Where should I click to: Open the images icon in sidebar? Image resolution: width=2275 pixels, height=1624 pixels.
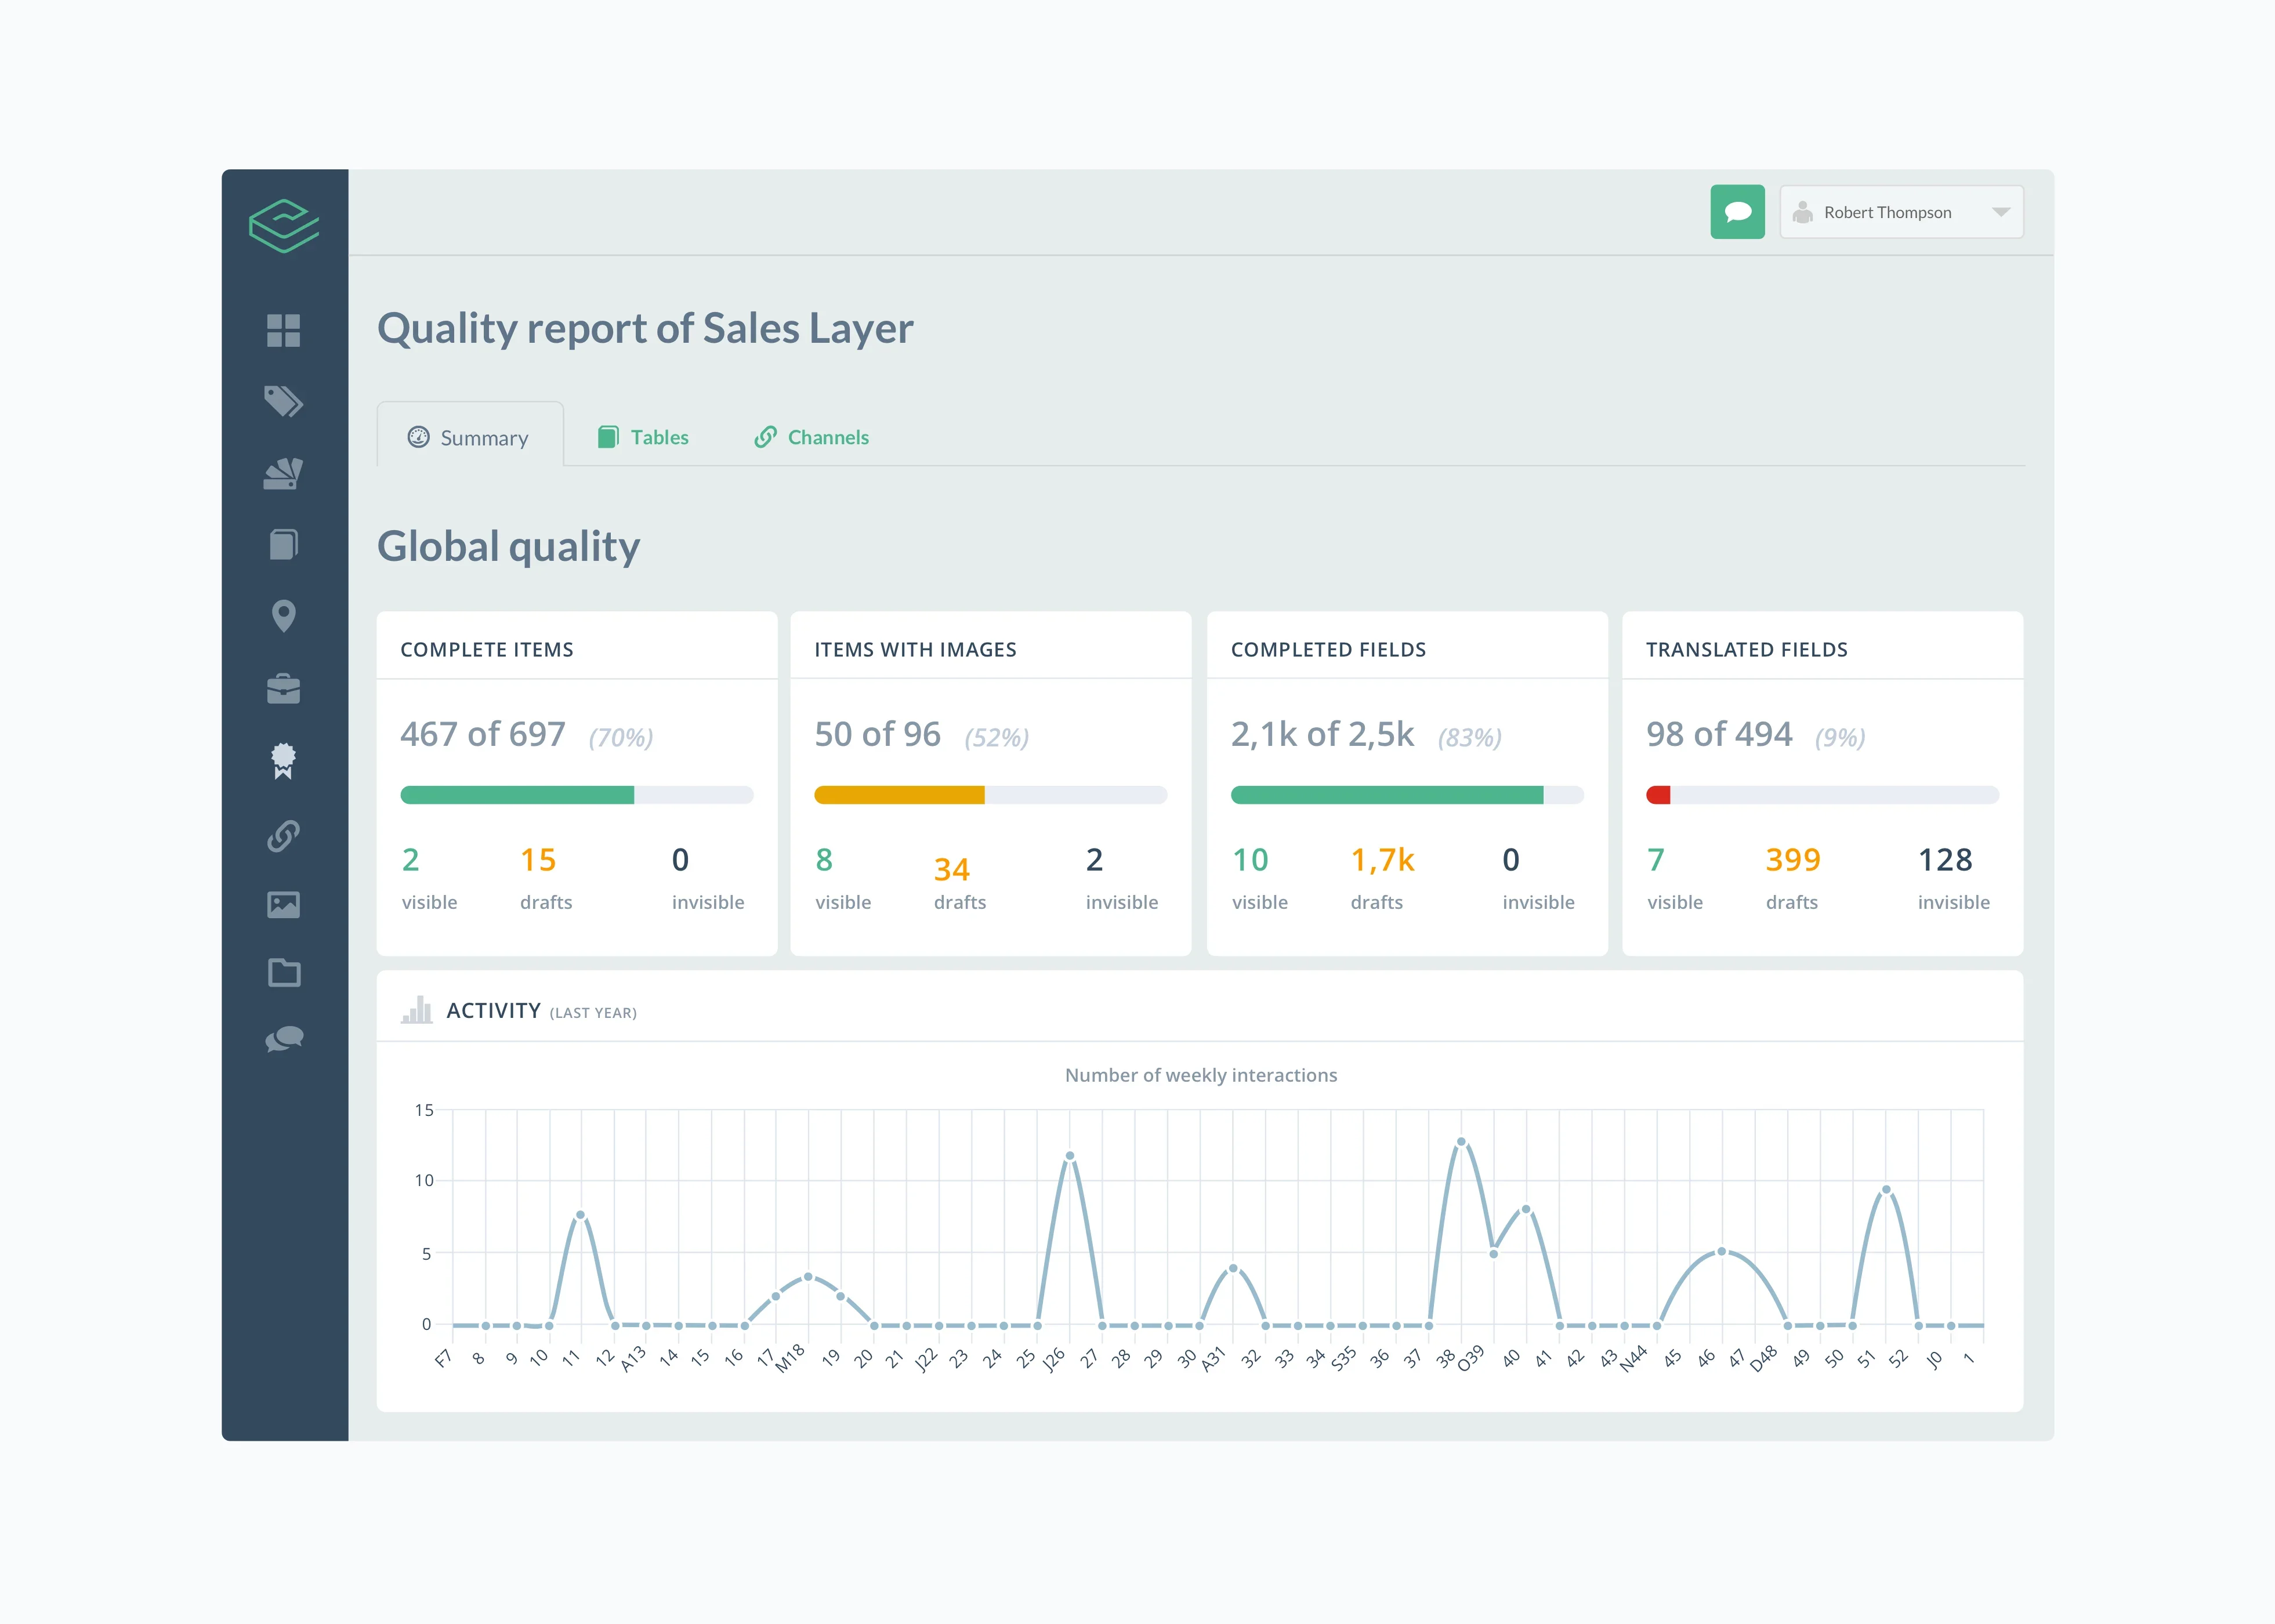click(x=284, y=905)
